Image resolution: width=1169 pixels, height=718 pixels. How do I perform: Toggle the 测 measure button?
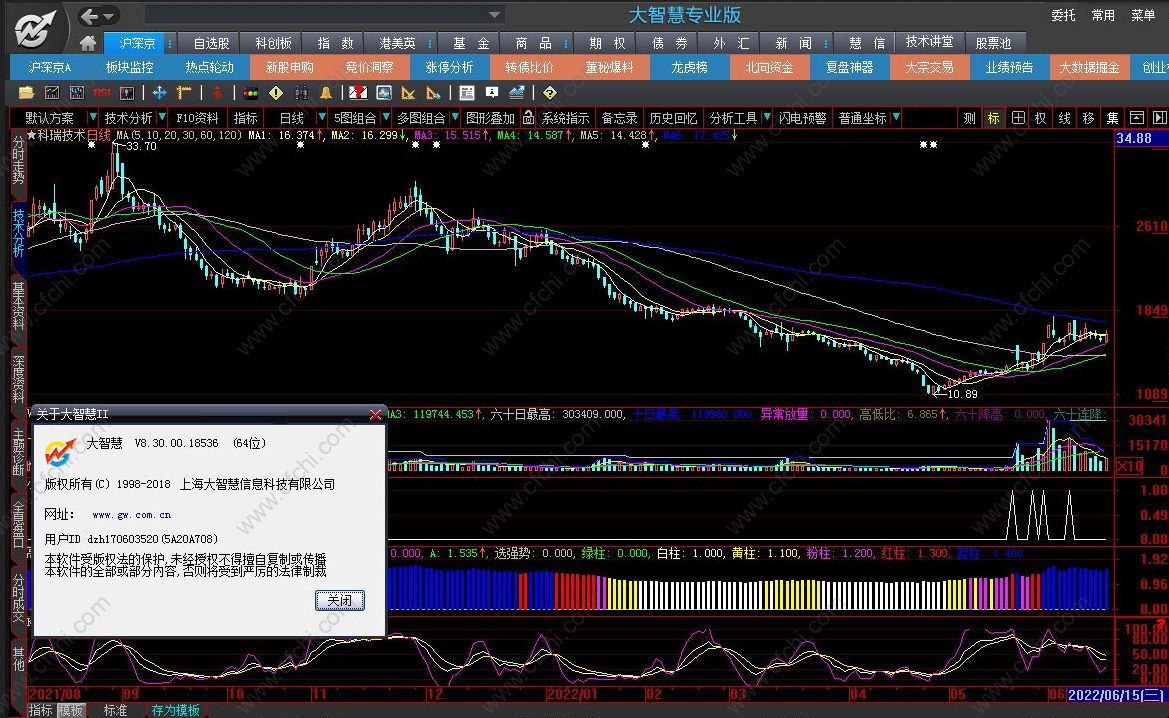pos(969,118)
